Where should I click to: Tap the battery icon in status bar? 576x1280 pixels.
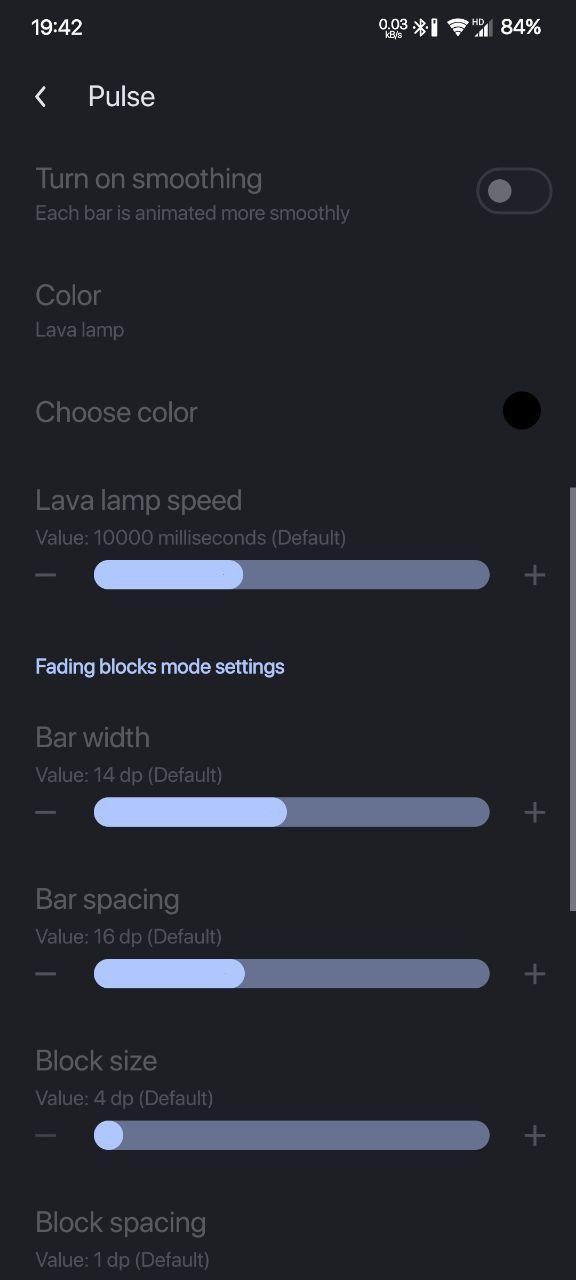[434, 27]
